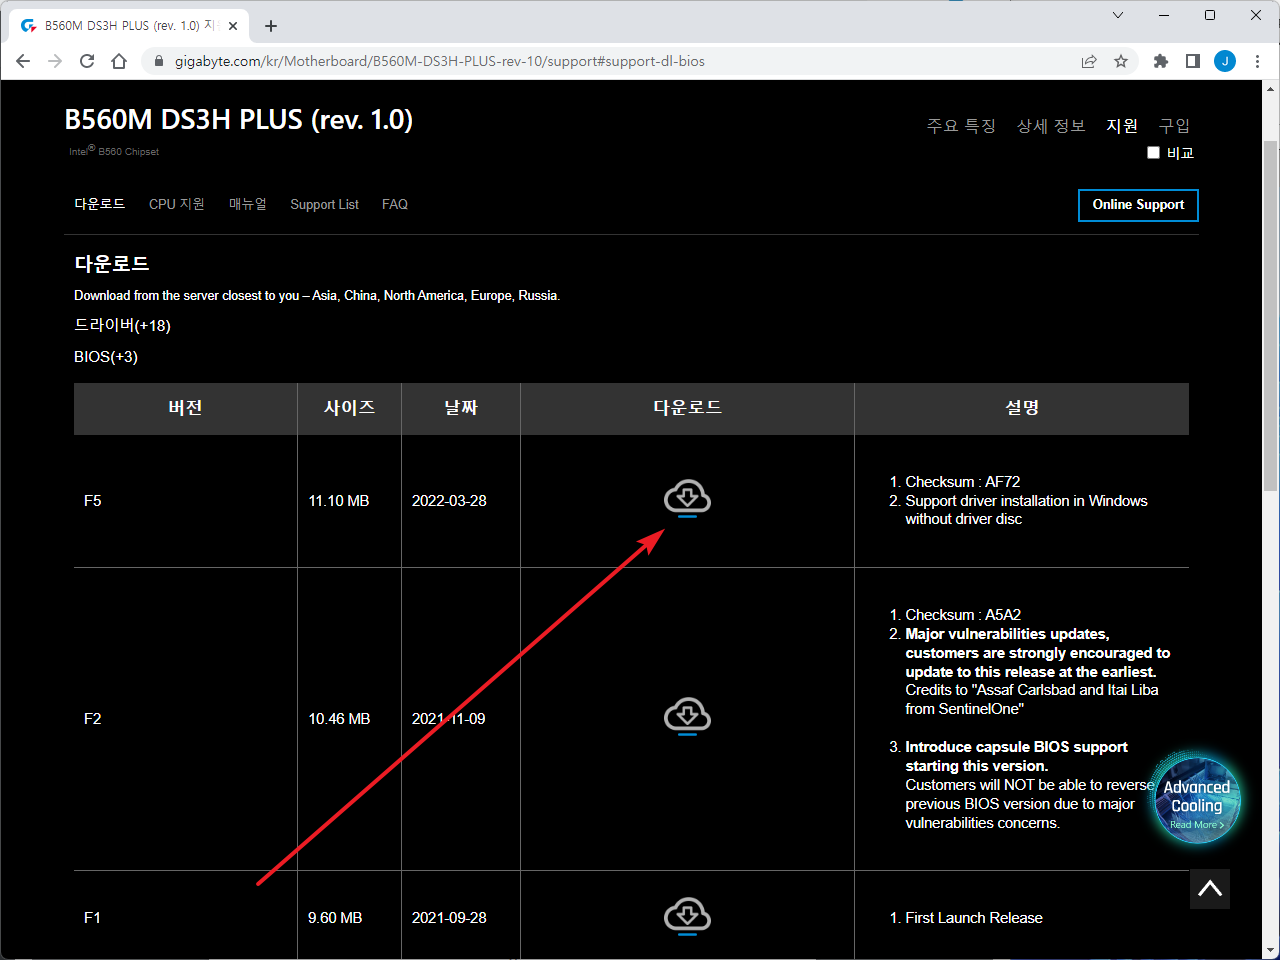Go to the browser home page

(119, 61)
